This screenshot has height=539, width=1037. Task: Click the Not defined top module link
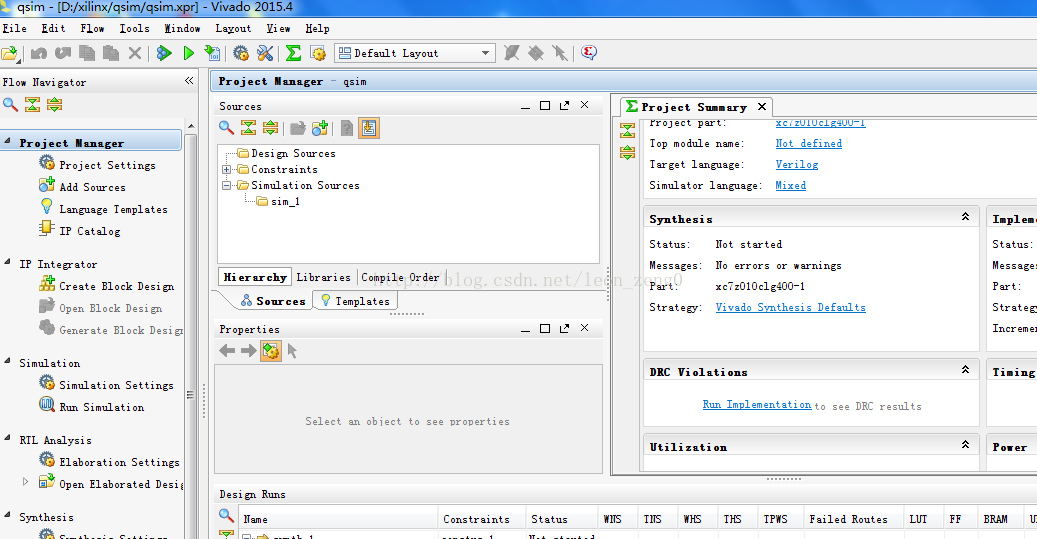(x=809, y=144)
